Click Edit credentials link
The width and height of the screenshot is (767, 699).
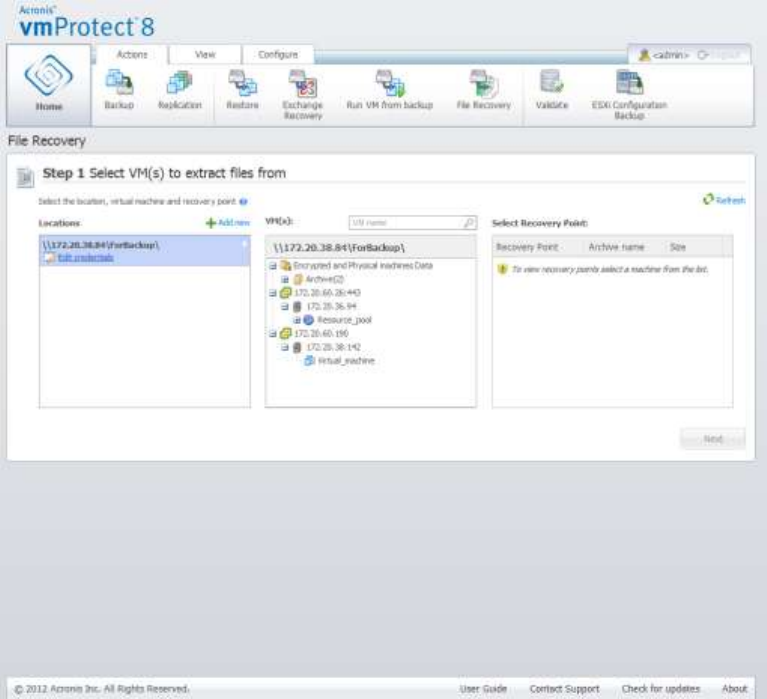tap(86, 258)
